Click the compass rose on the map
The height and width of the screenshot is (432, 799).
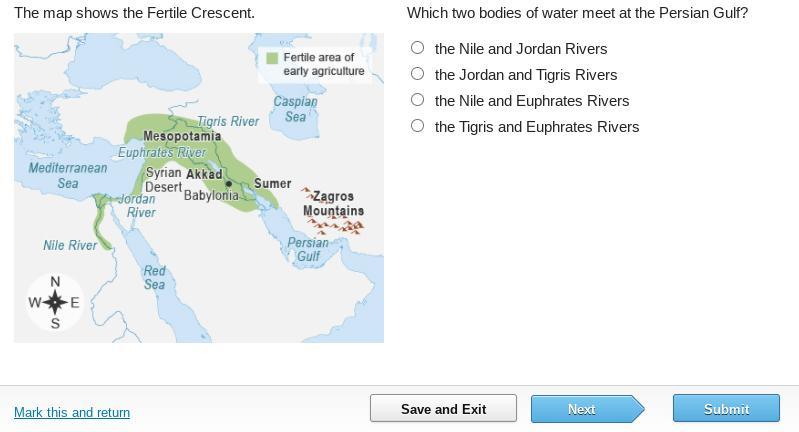pos(55,302)
